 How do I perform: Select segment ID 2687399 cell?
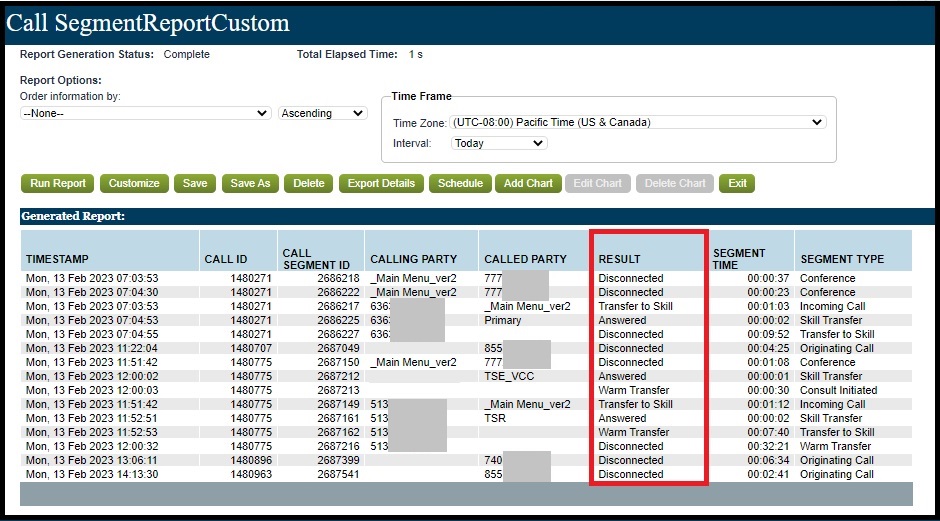[x=338, y=460]
